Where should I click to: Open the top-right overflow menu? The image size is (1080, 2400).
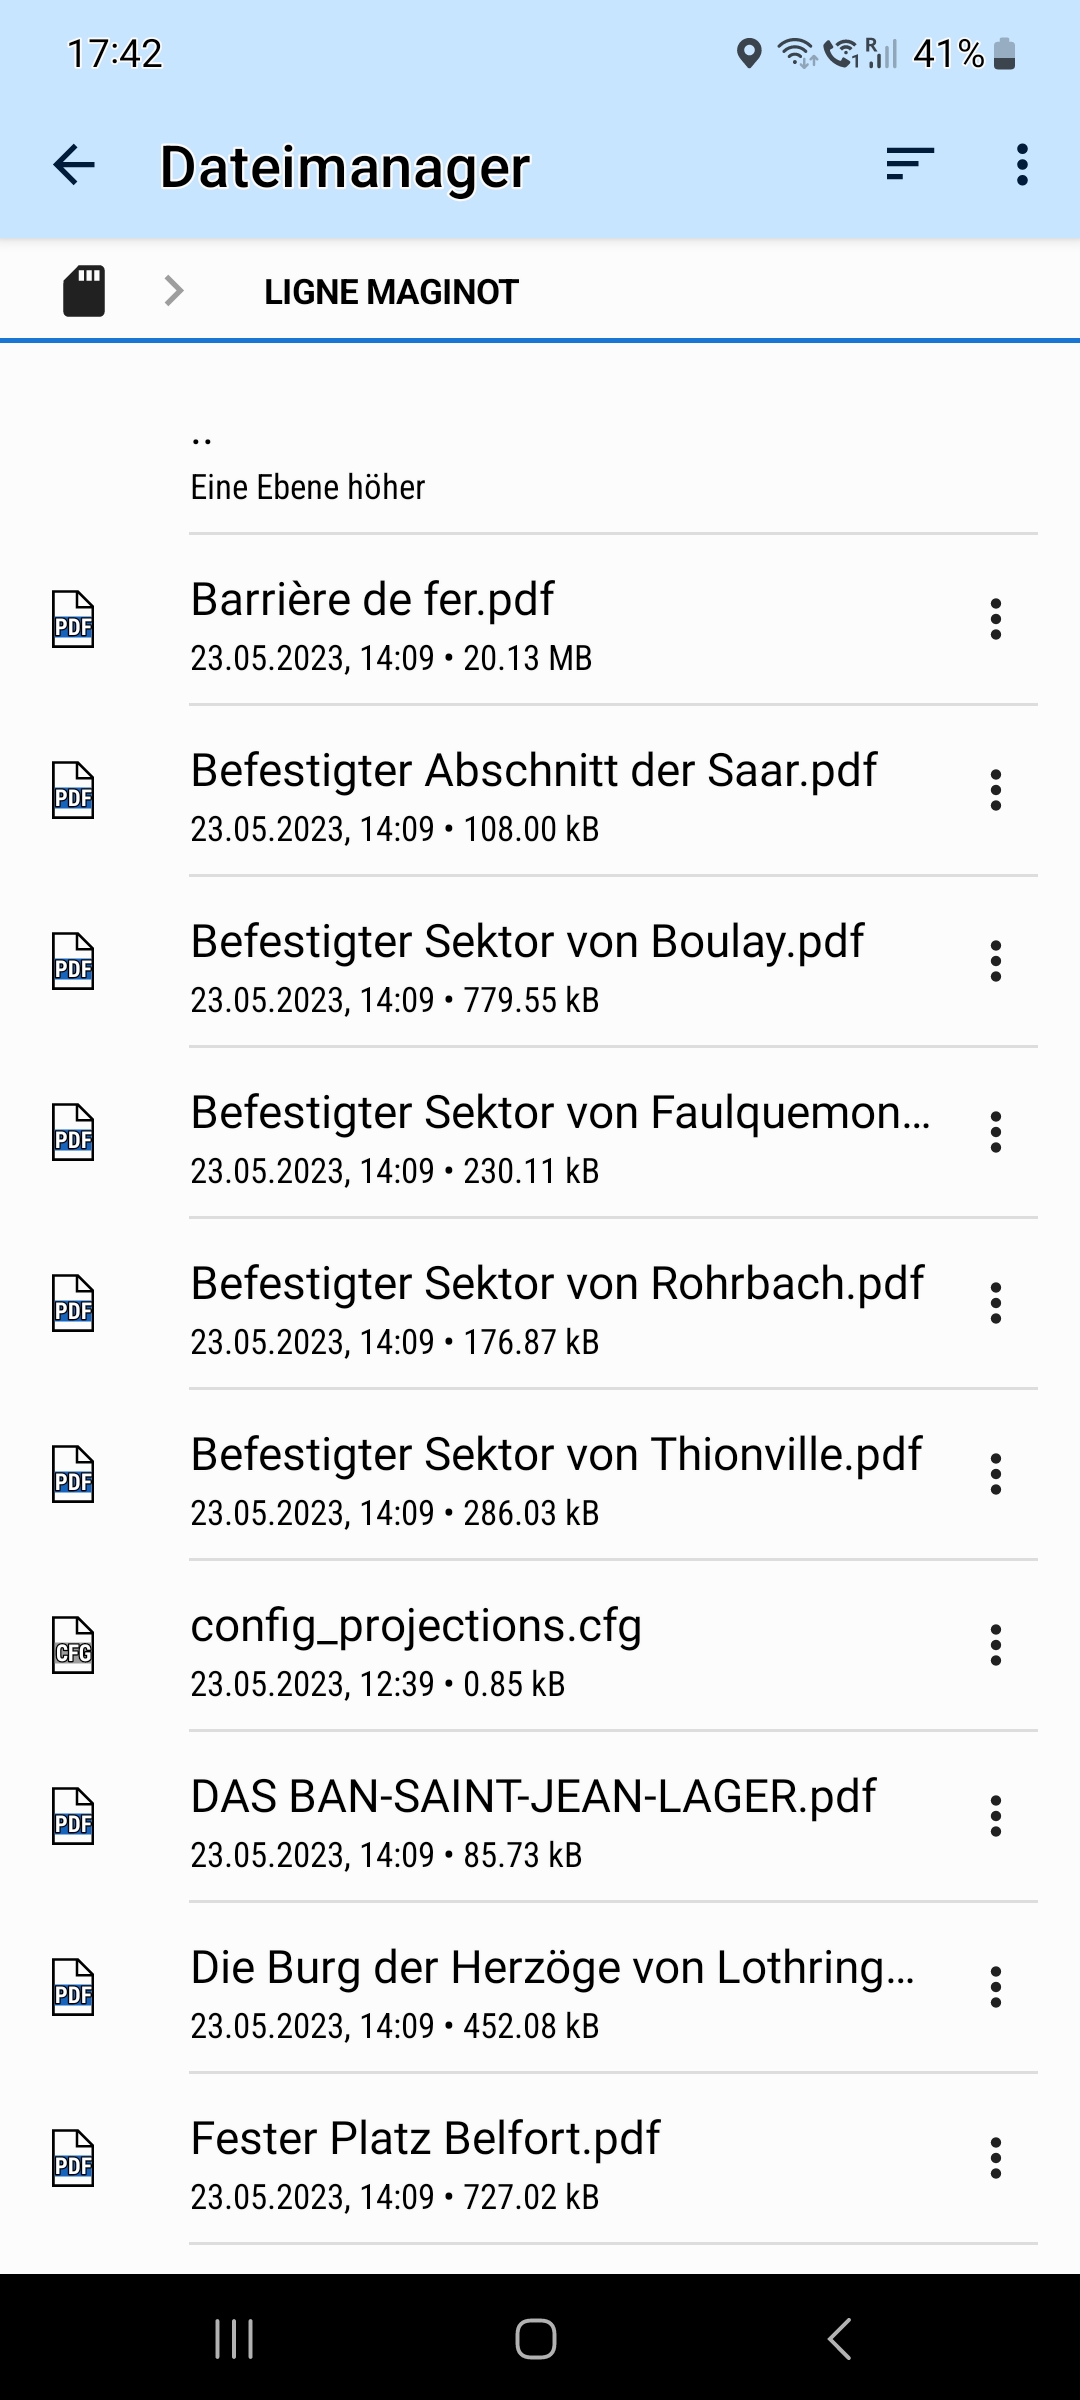1021,165
